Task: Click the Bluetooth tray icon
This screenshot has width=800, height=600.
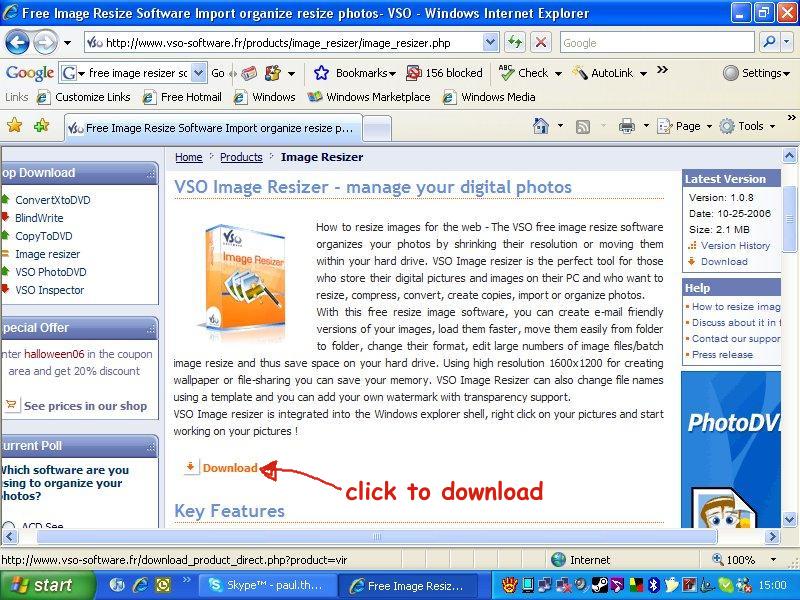Action: (653, 585)
